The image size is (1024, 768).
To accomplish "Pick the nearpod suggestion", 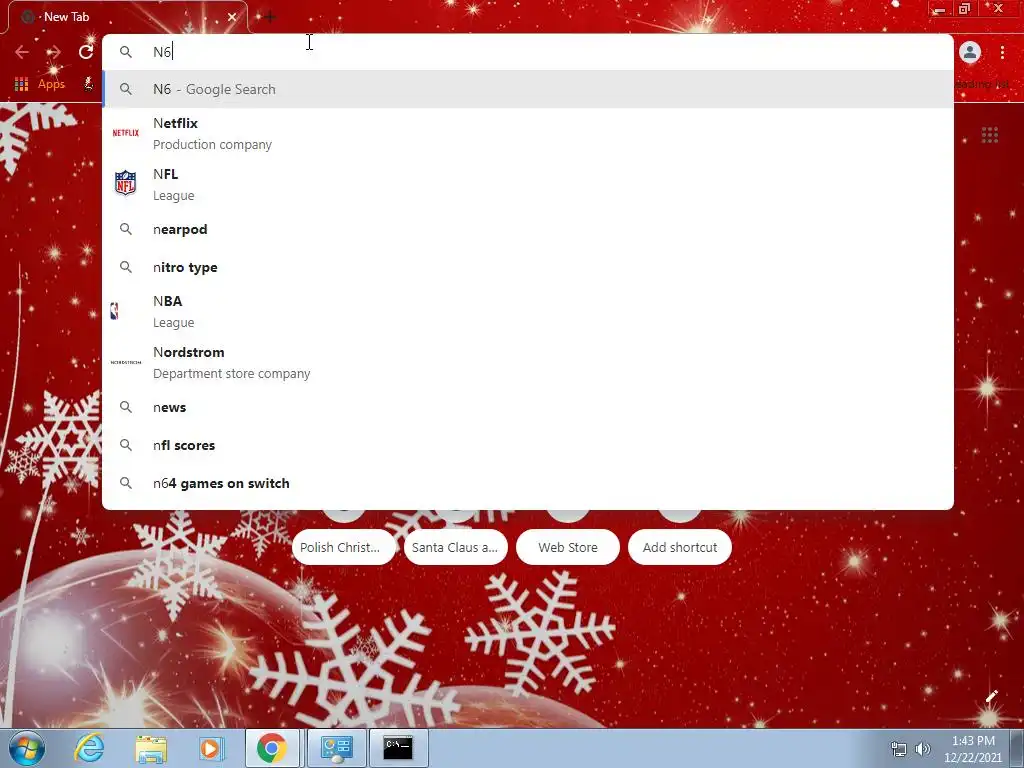I will pyautogui.click(x=528, y=229).
